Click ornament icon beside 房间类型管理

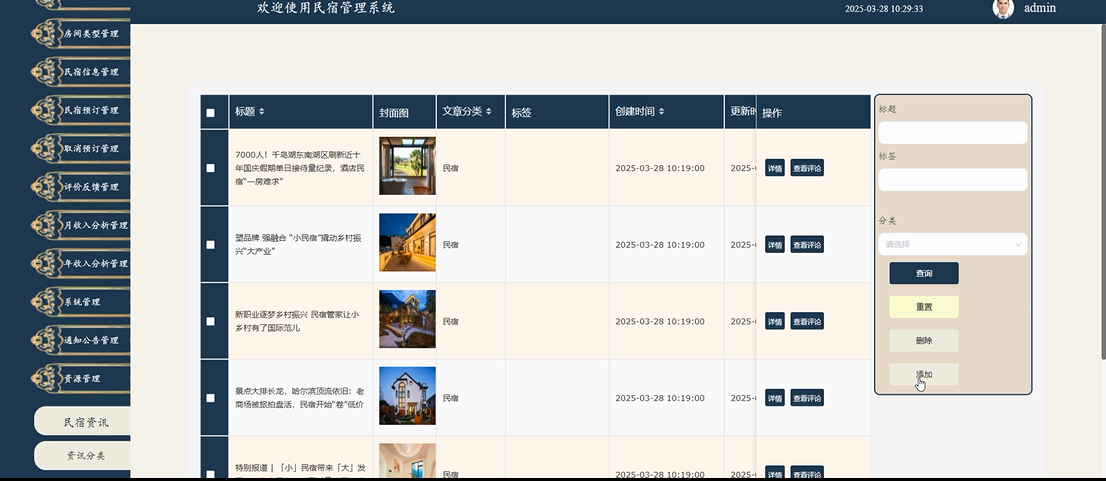pyautogui.click(x=47, y=33)
